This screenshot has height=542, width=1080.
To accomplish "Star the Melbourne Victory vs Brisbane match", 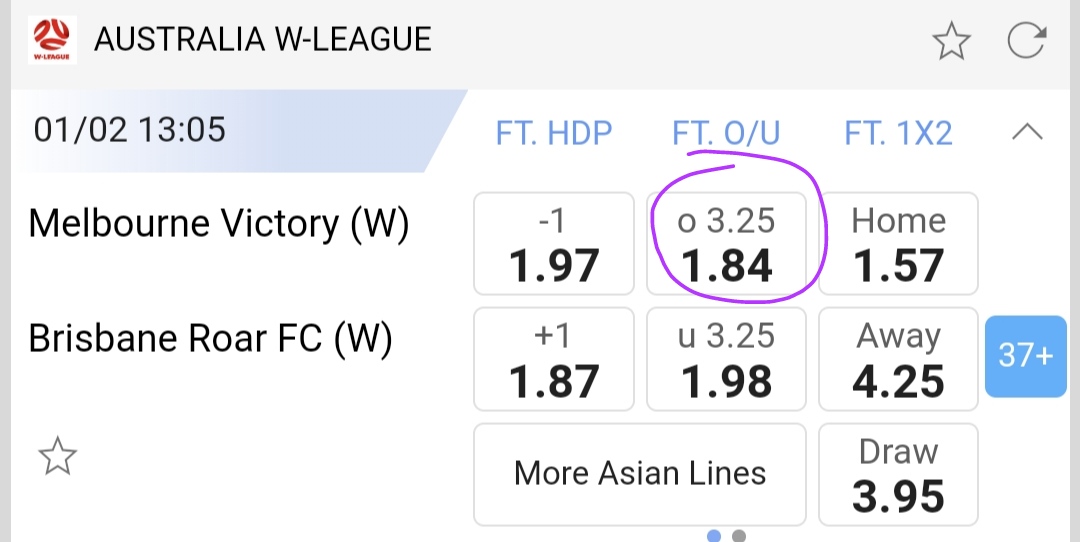I will point(57,457).
